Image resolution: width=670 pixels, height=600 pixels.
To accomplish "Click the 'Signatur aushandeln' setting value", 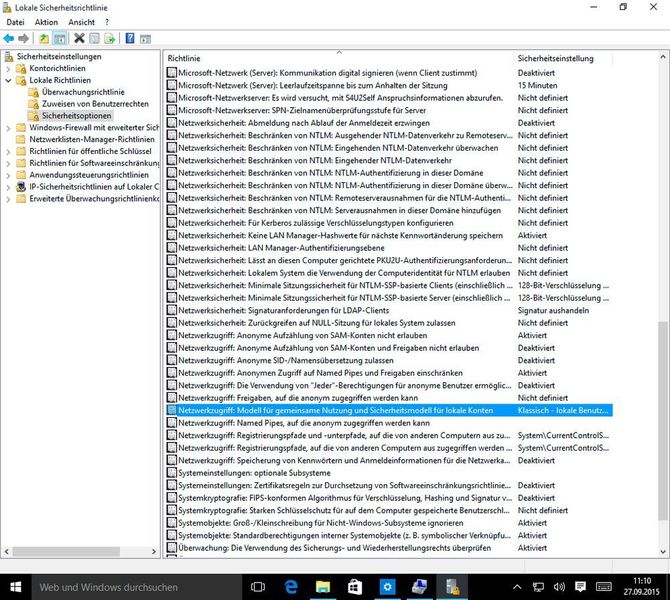I will point(553,310).
